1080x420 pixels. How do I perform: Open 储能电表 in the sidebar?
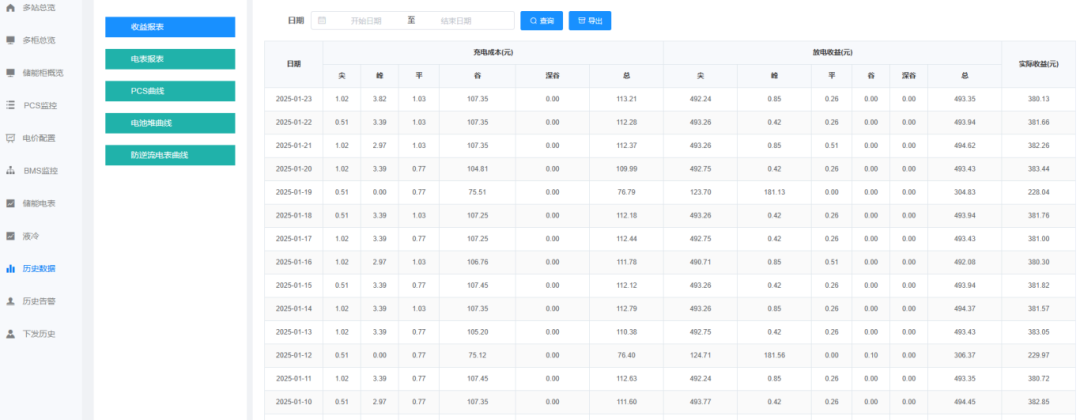tap(39, 203)
